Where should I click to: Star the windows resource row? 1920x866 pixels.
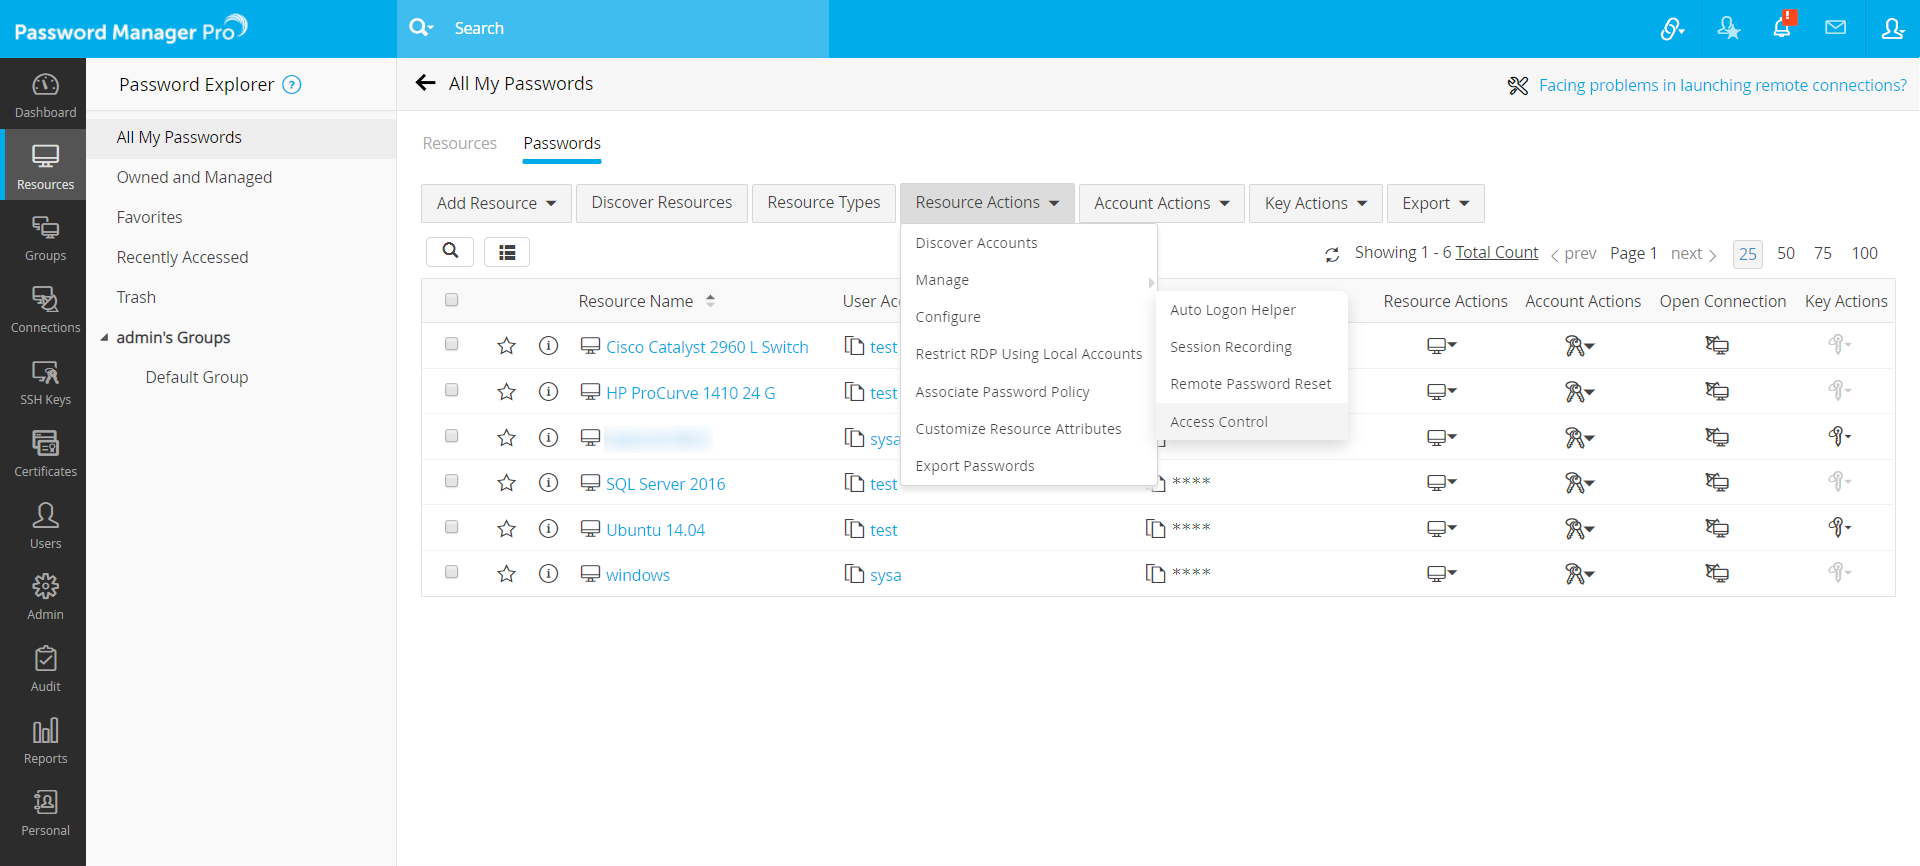(x=507, y=574)
